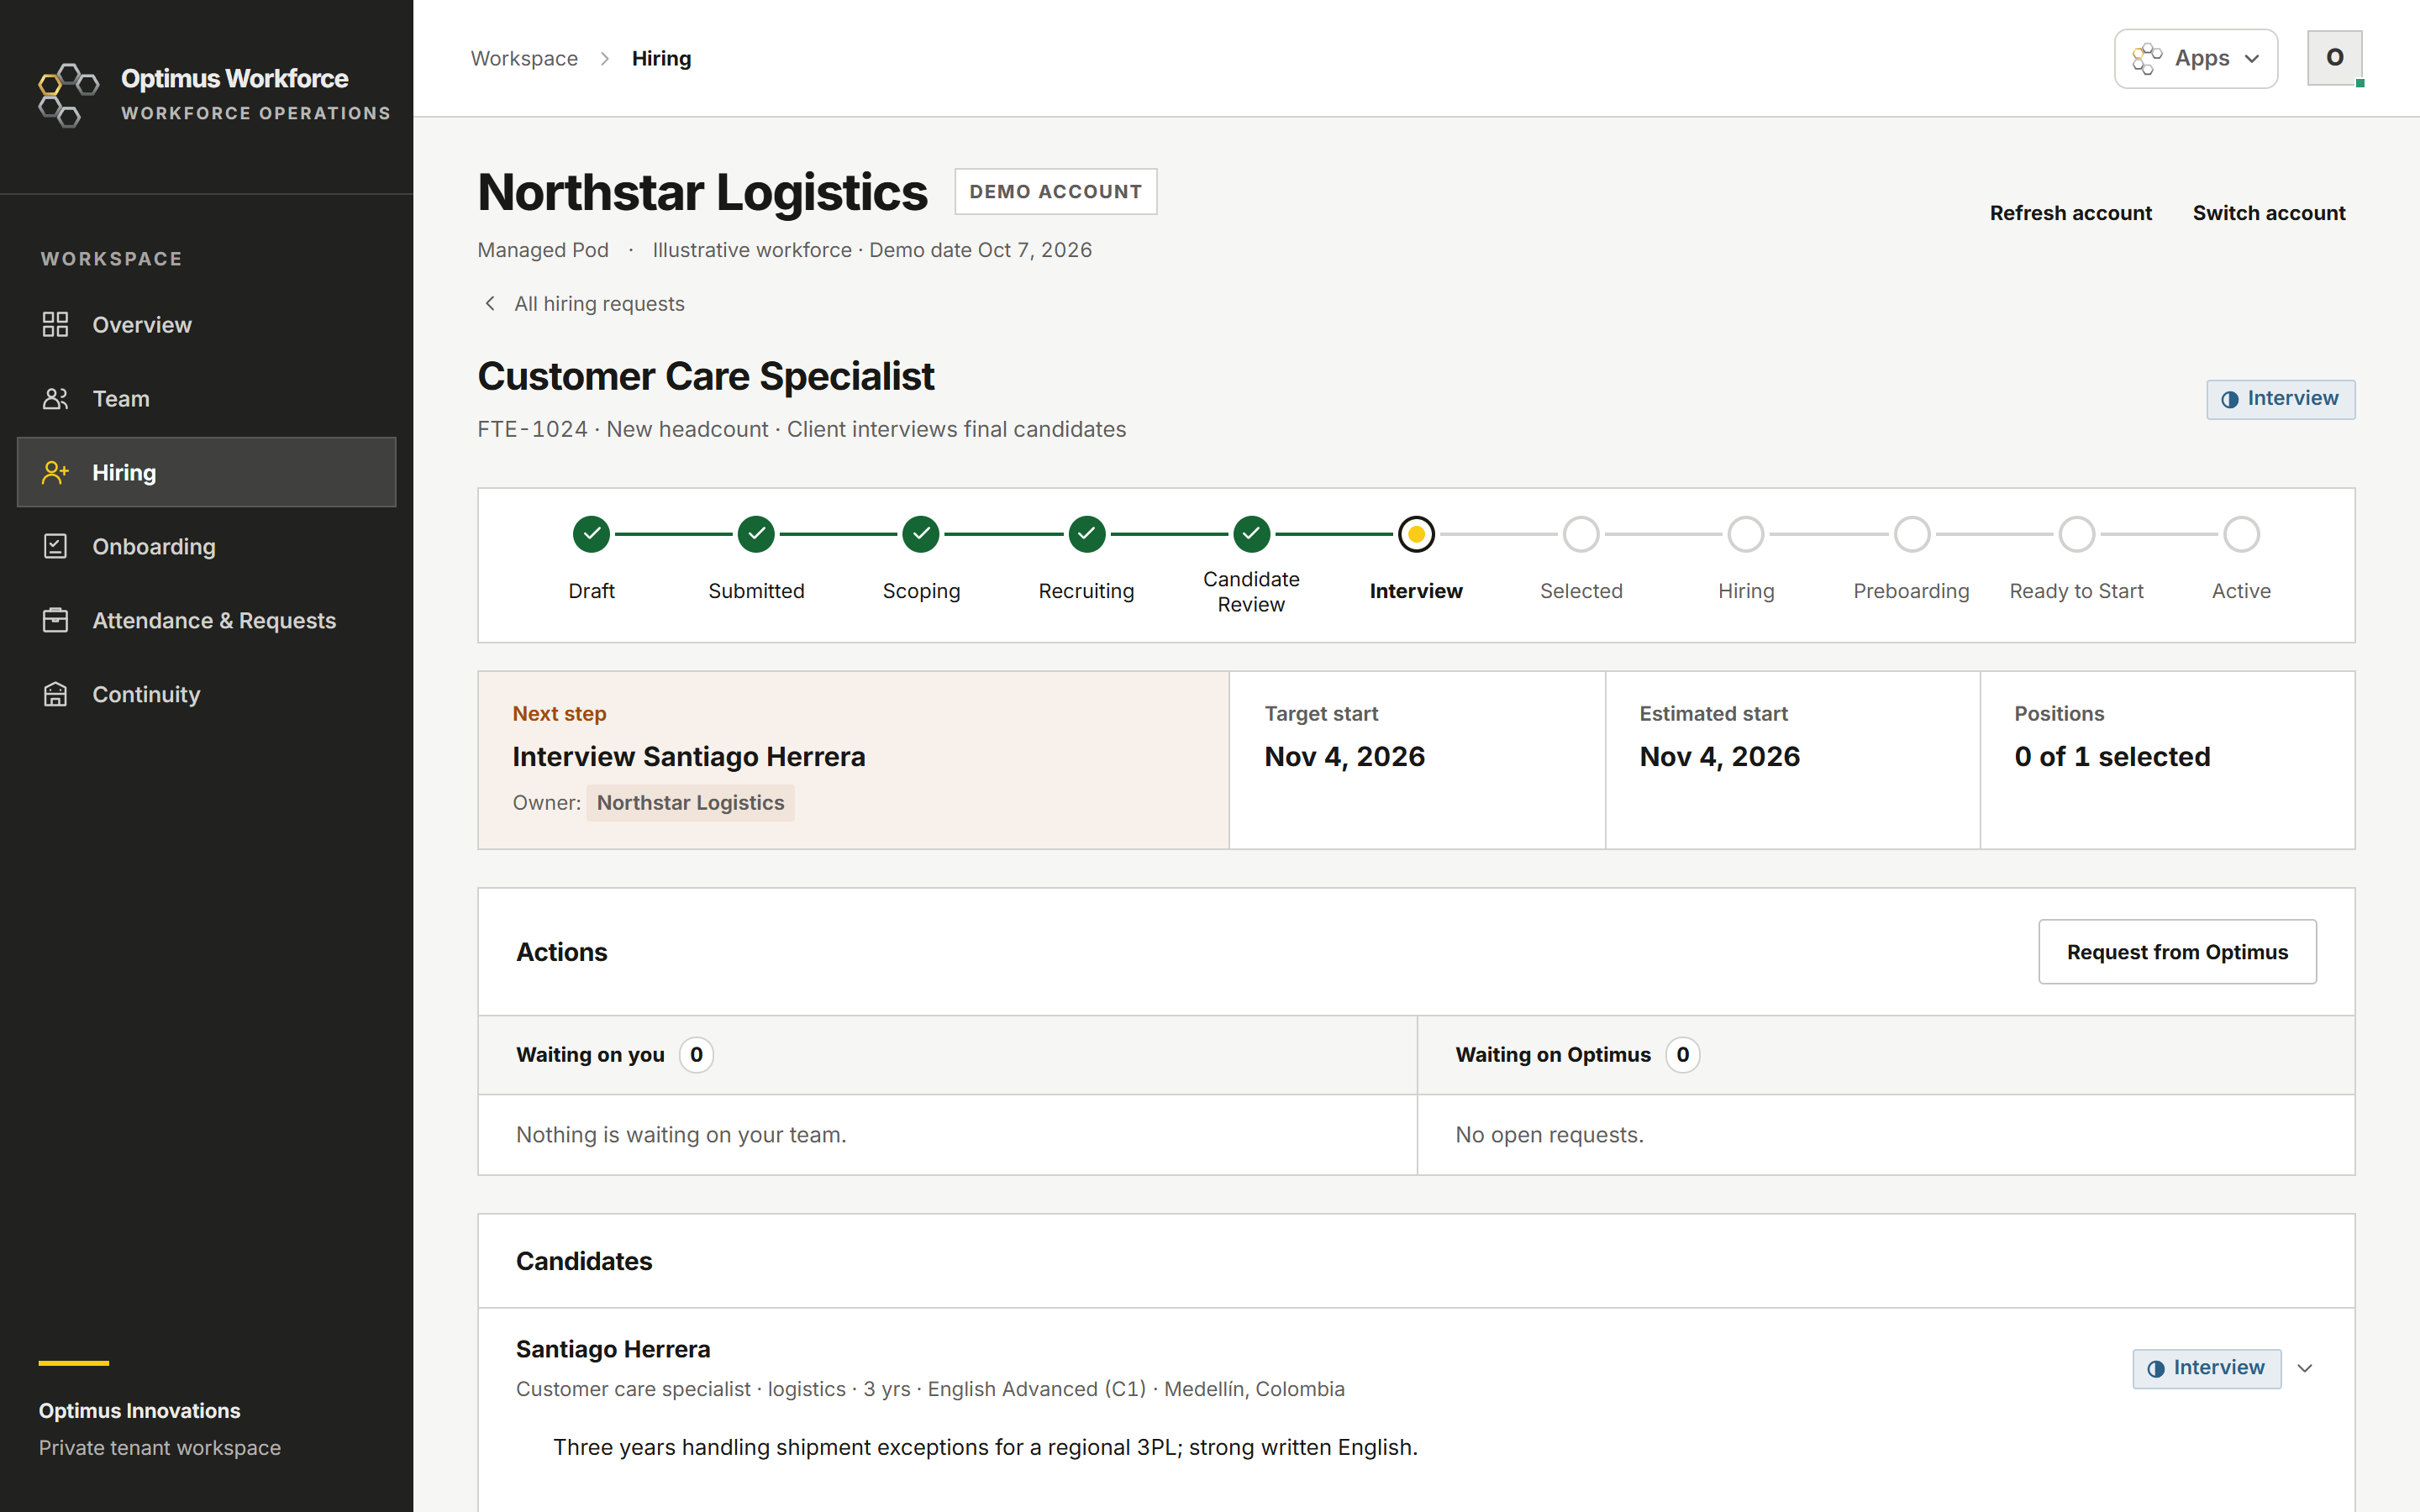This screenshot has height=1512, width=2420.
Task: Click the Ready to Start stage circle
Action: coord(2076,534)
